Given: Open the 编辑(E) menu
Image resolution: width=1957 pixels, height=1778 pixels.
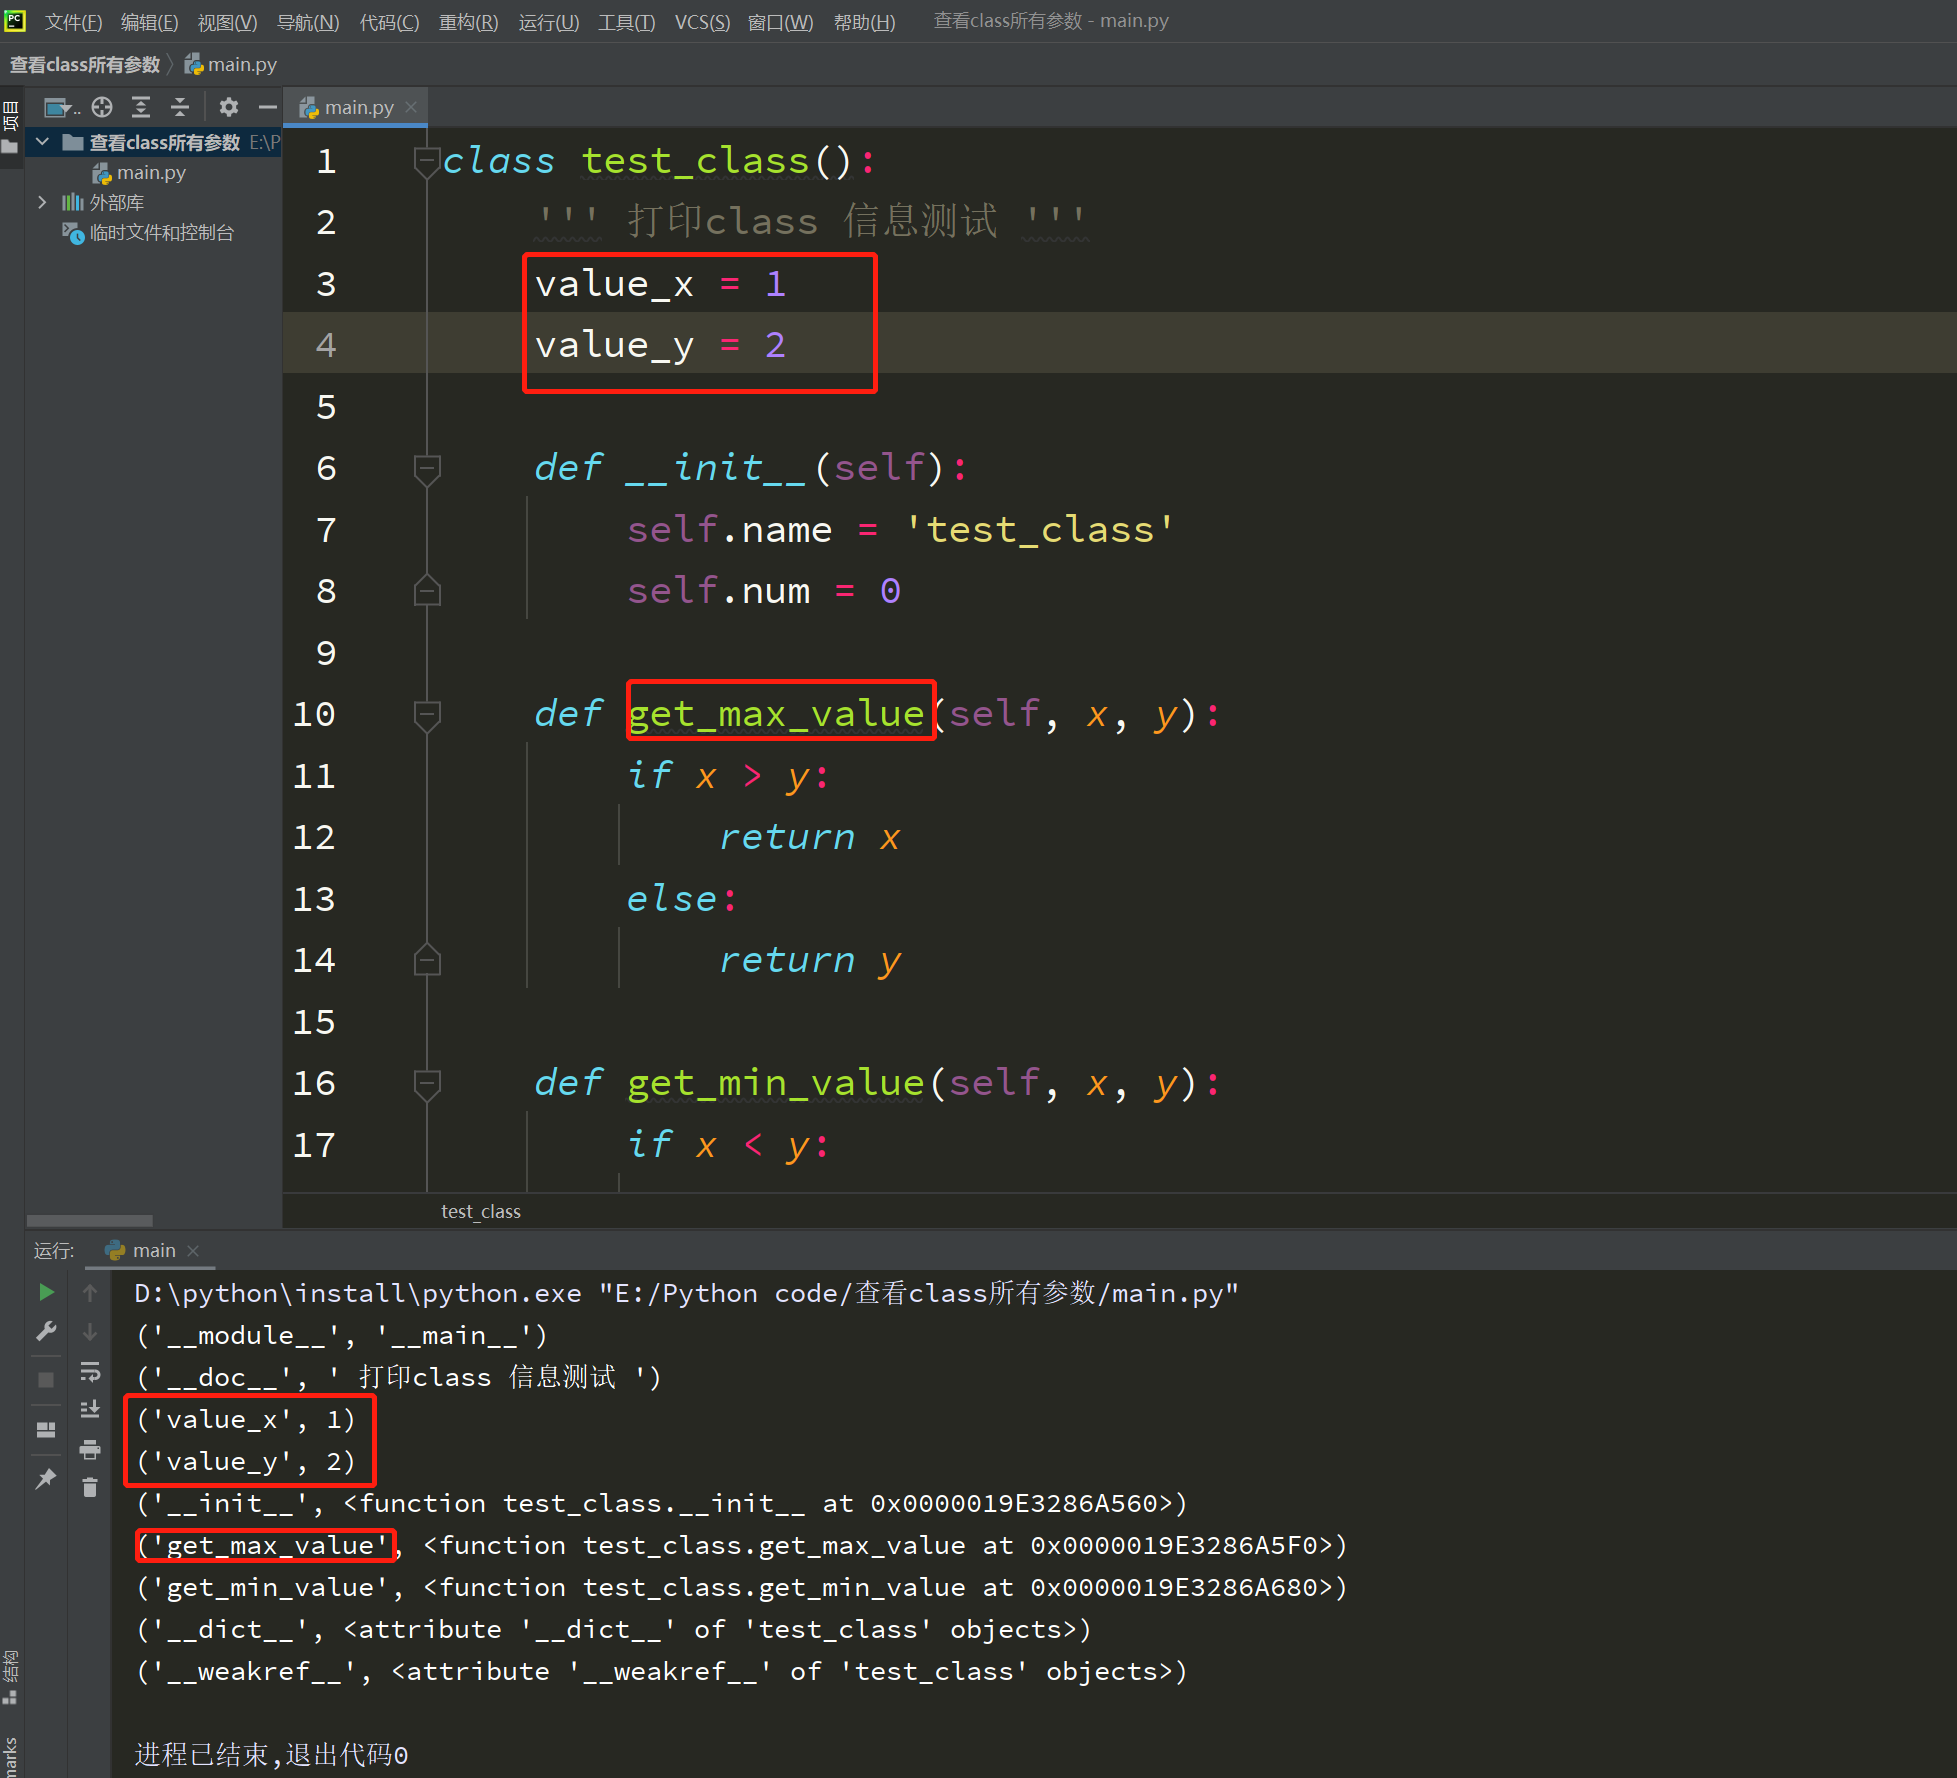Looking at the screenshot, I should (149, 22).
